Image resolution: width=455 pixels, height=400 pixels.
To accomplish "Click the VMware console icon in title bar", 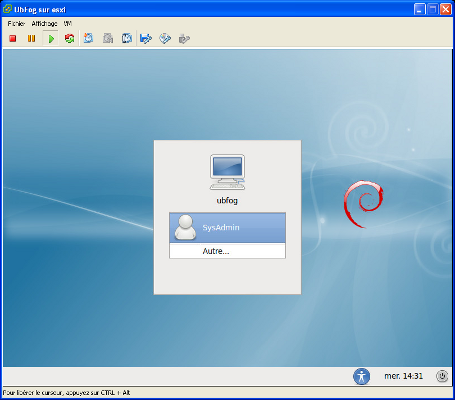I will pyautogui.click(x=7, y=9).
